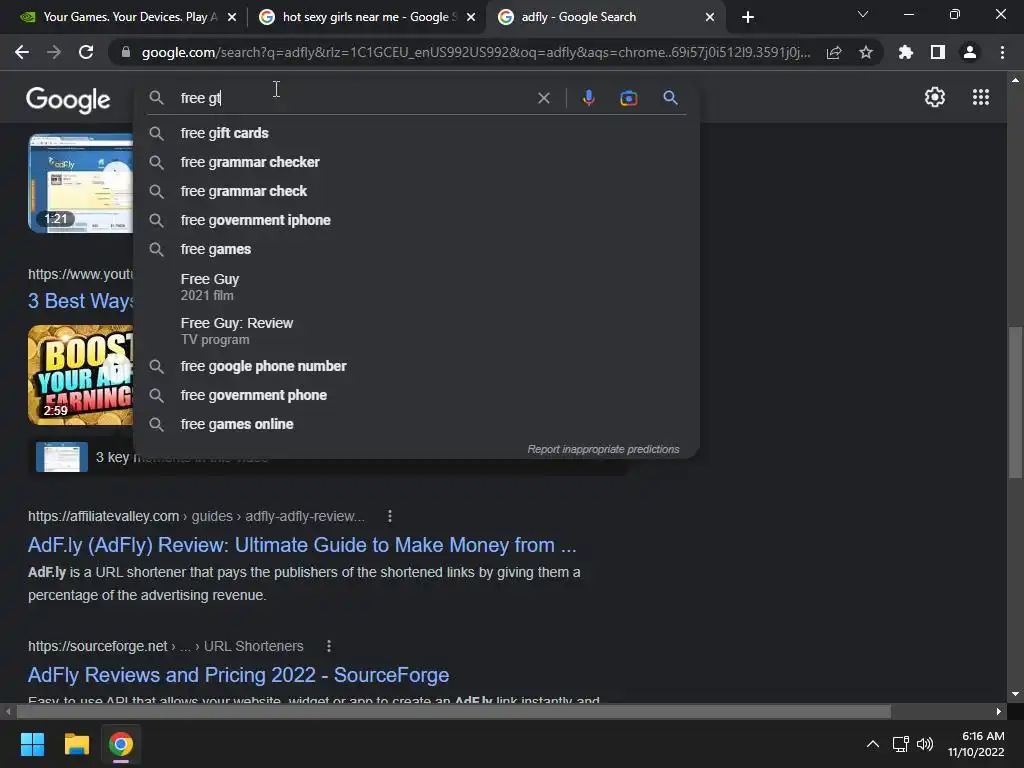Choose the 'free games online' suggestion

coord(416,424)
